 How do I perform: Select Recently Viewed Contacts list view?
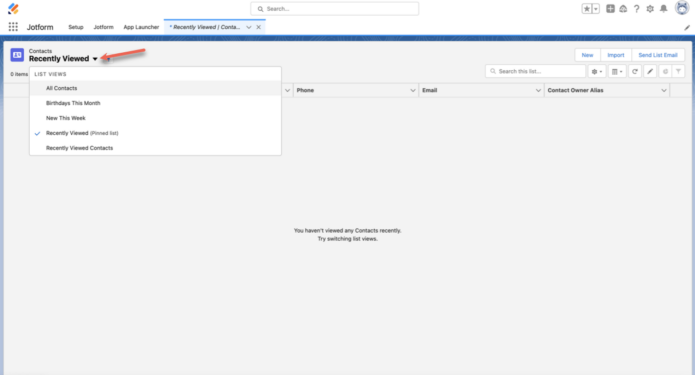[155, 148]
